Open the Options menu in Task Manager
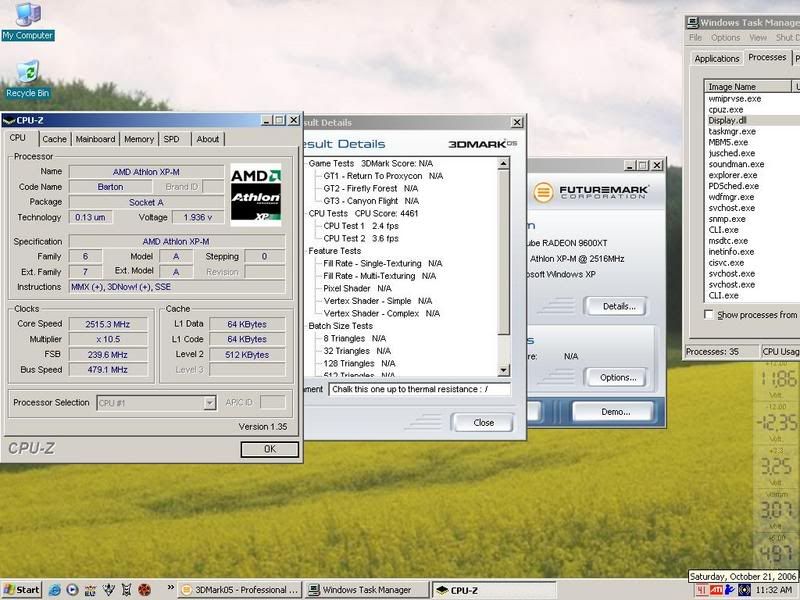 pyautogui.click(x=725, y=38)
